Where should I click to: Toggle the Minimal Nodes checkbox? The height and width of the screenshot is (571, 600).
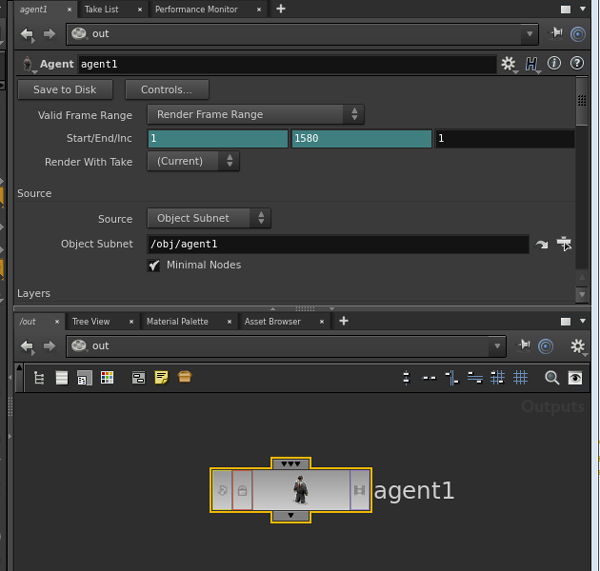coord(153,265)
